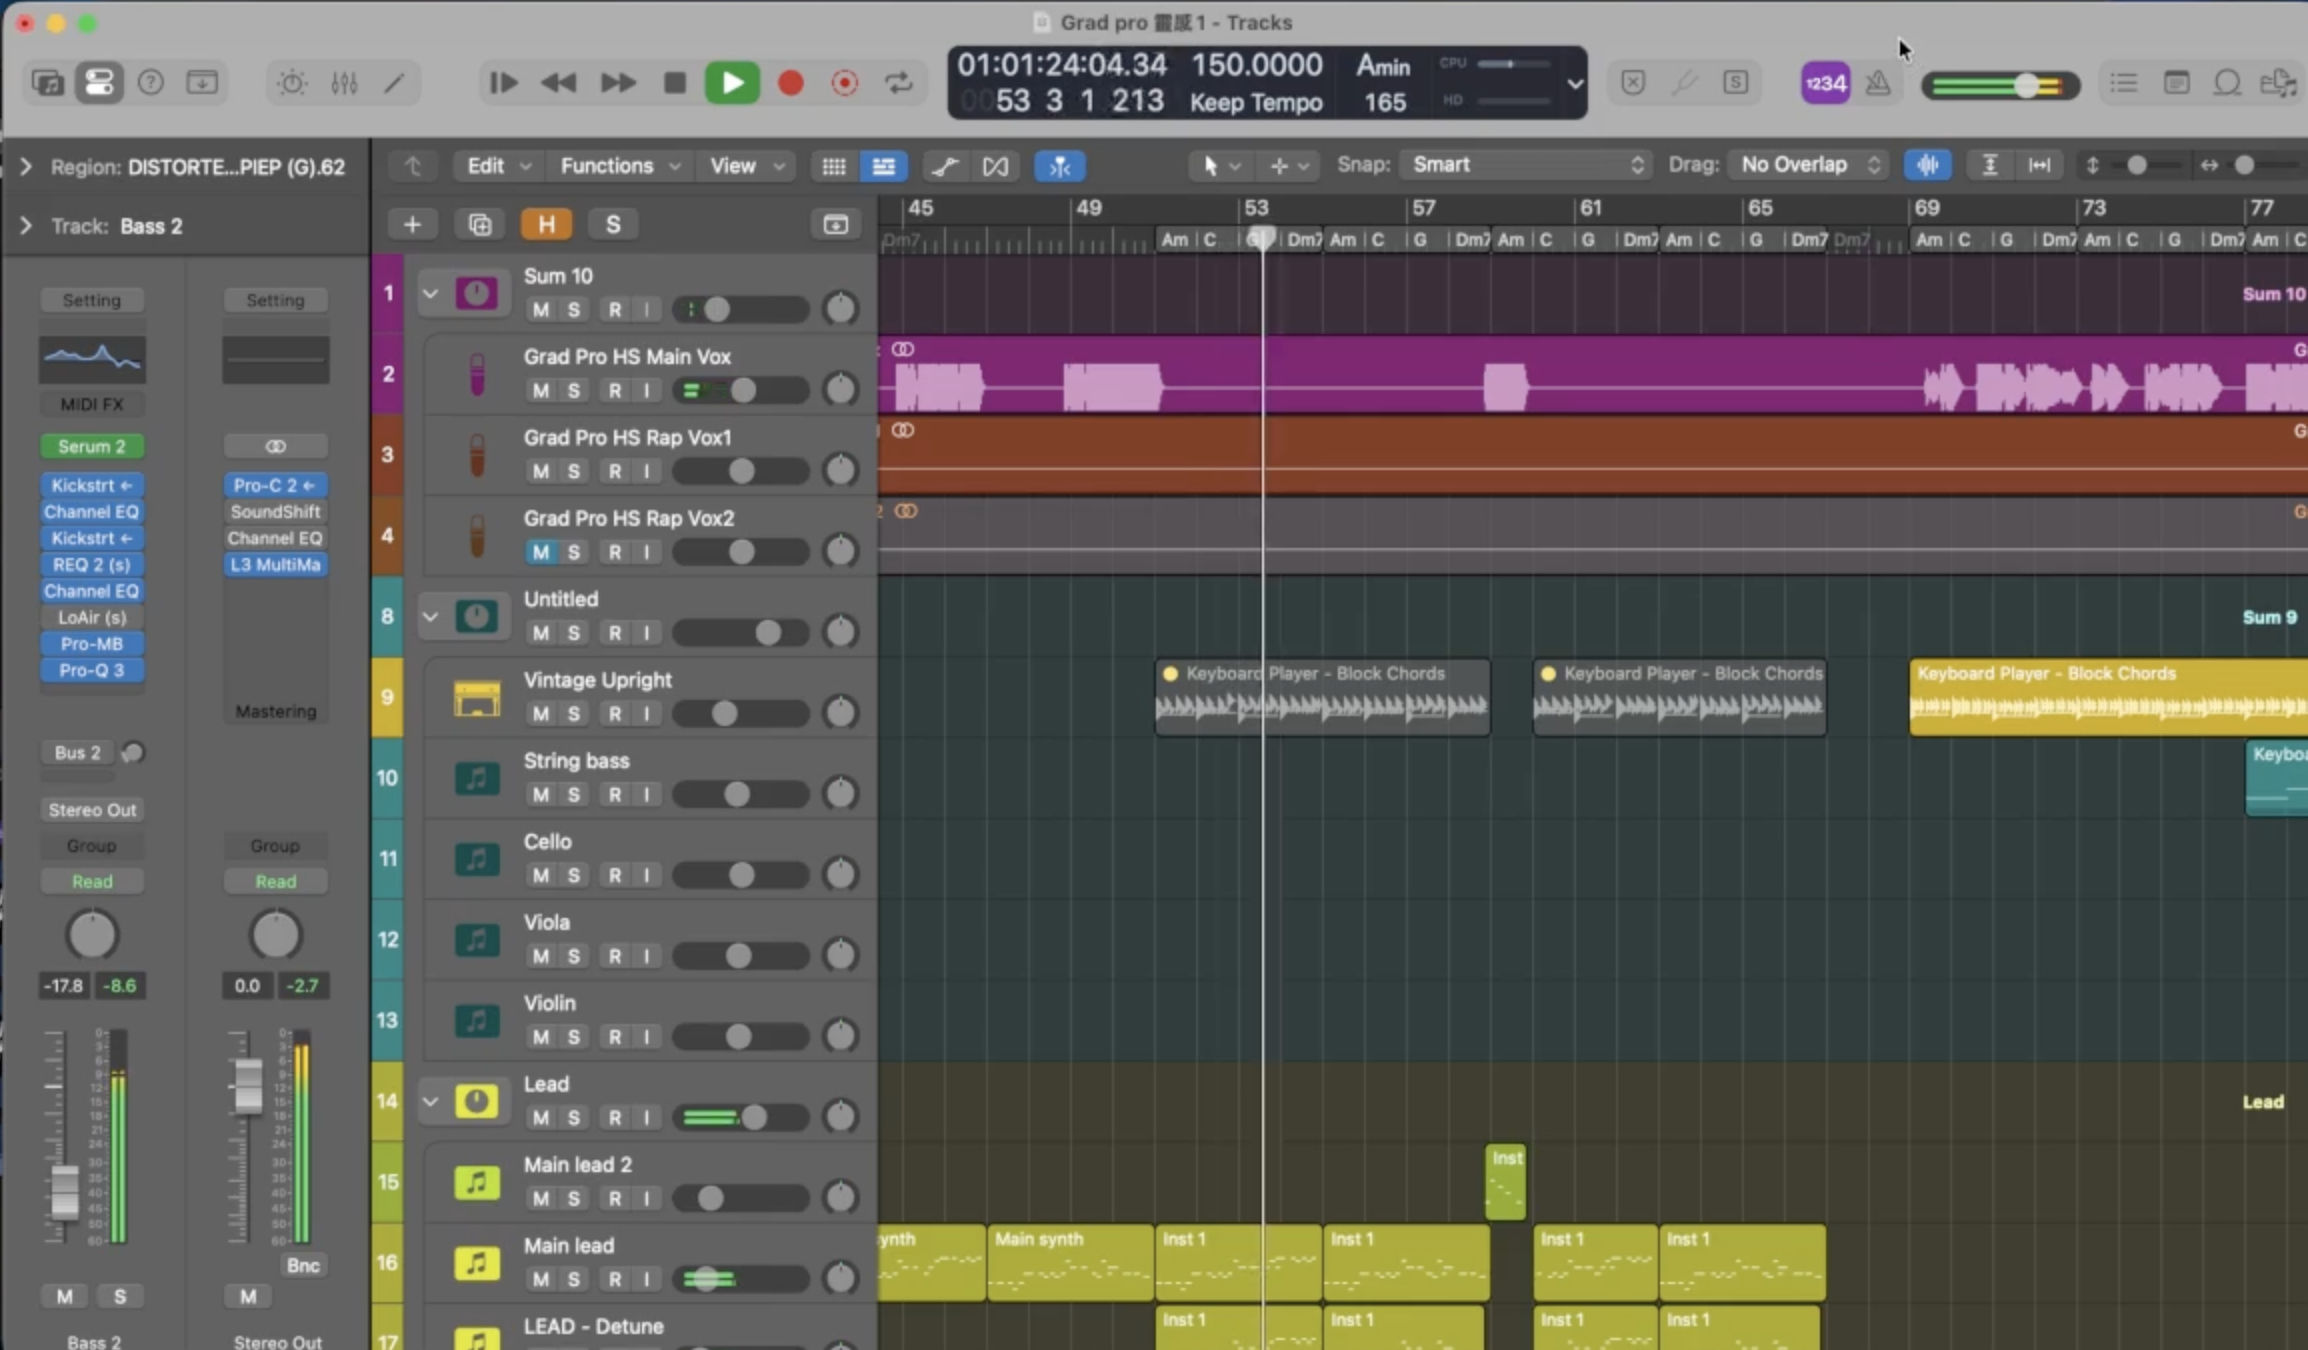The image size is (2308, 1350).
Task: Click the Forward transport button
Action: tap(617, 83)
